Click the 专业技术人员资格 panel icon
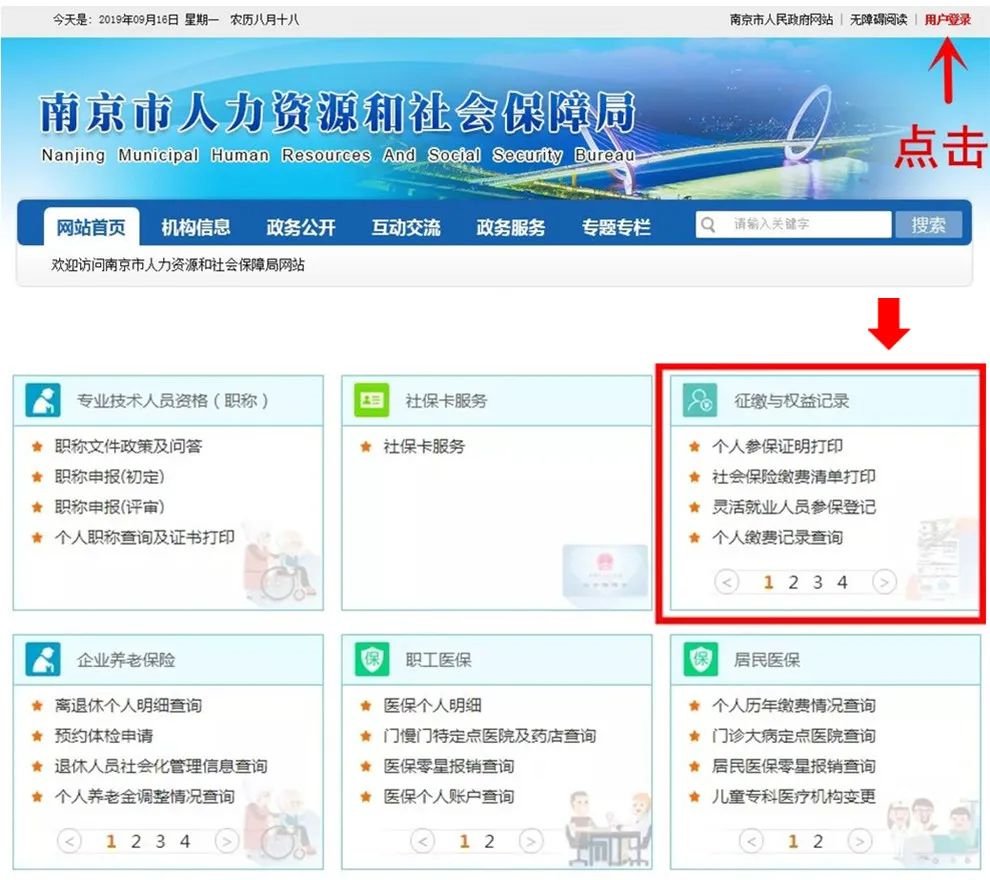The image size is (990, 880). click(x=43, y=400)
